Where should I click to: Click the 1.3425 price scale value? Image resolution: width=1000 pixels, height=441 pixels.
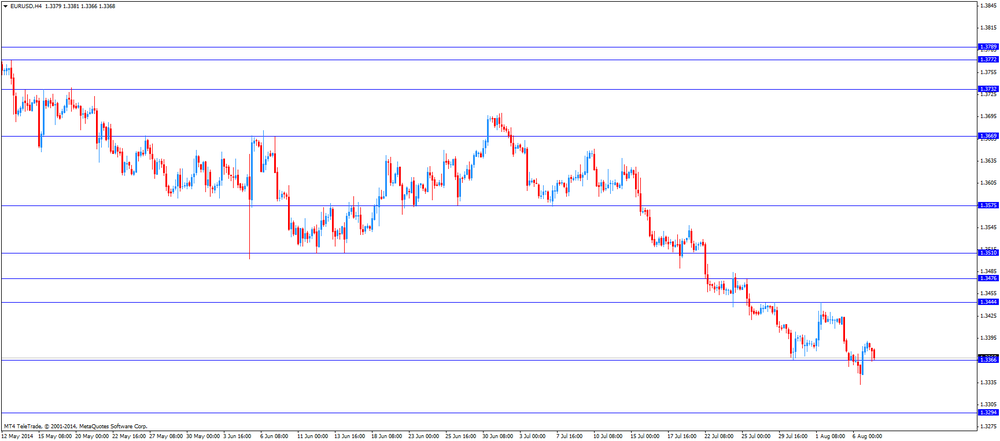pyautogui.click(x=989, y=316)
